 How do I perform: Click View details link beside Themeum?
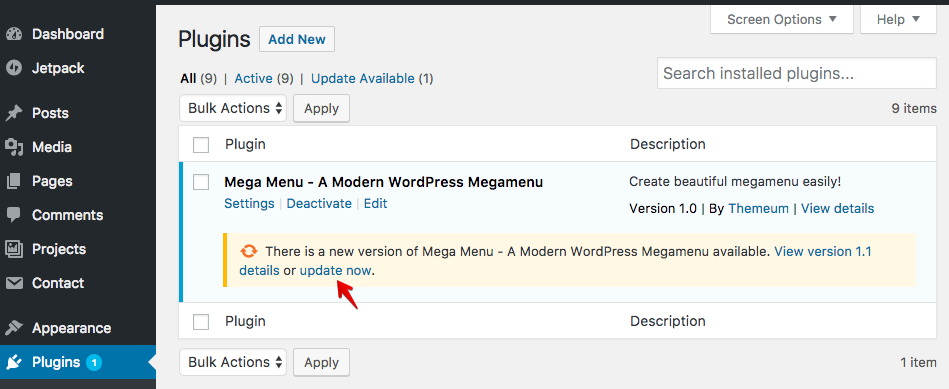(x=838, y=209)
